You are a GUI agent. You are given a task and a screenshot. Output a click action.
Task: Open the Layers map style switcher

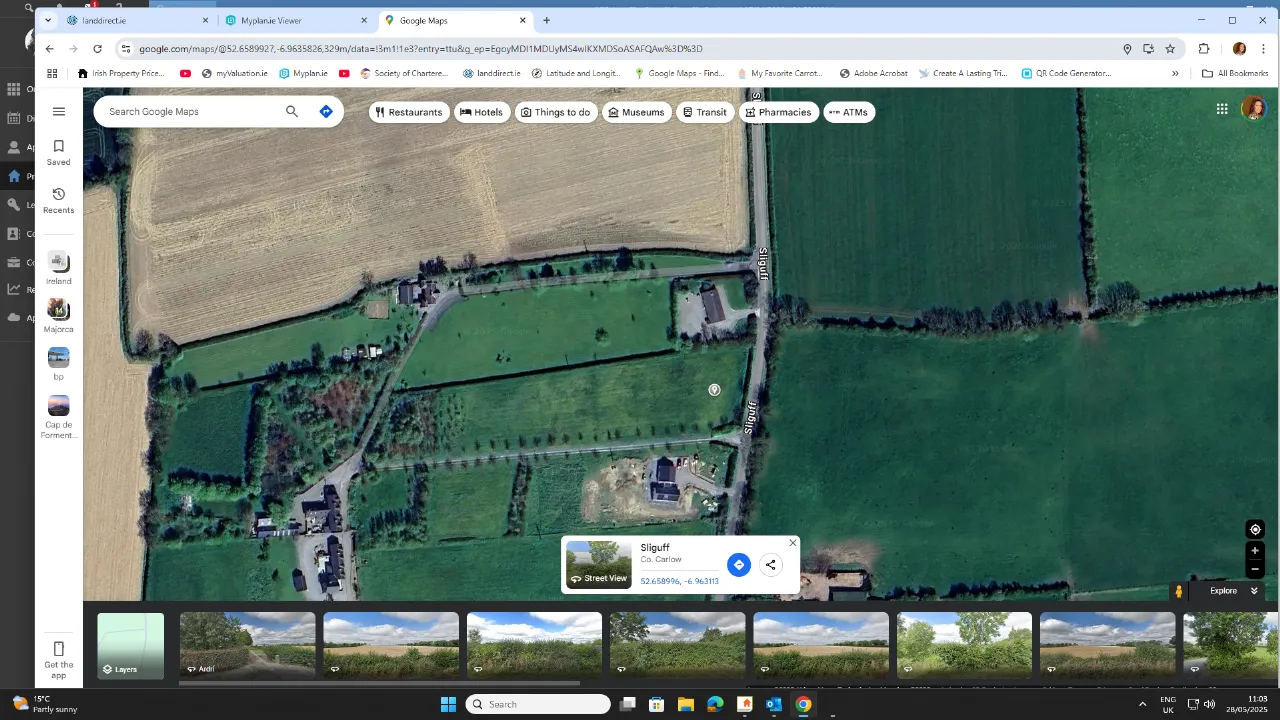point(130,645)
